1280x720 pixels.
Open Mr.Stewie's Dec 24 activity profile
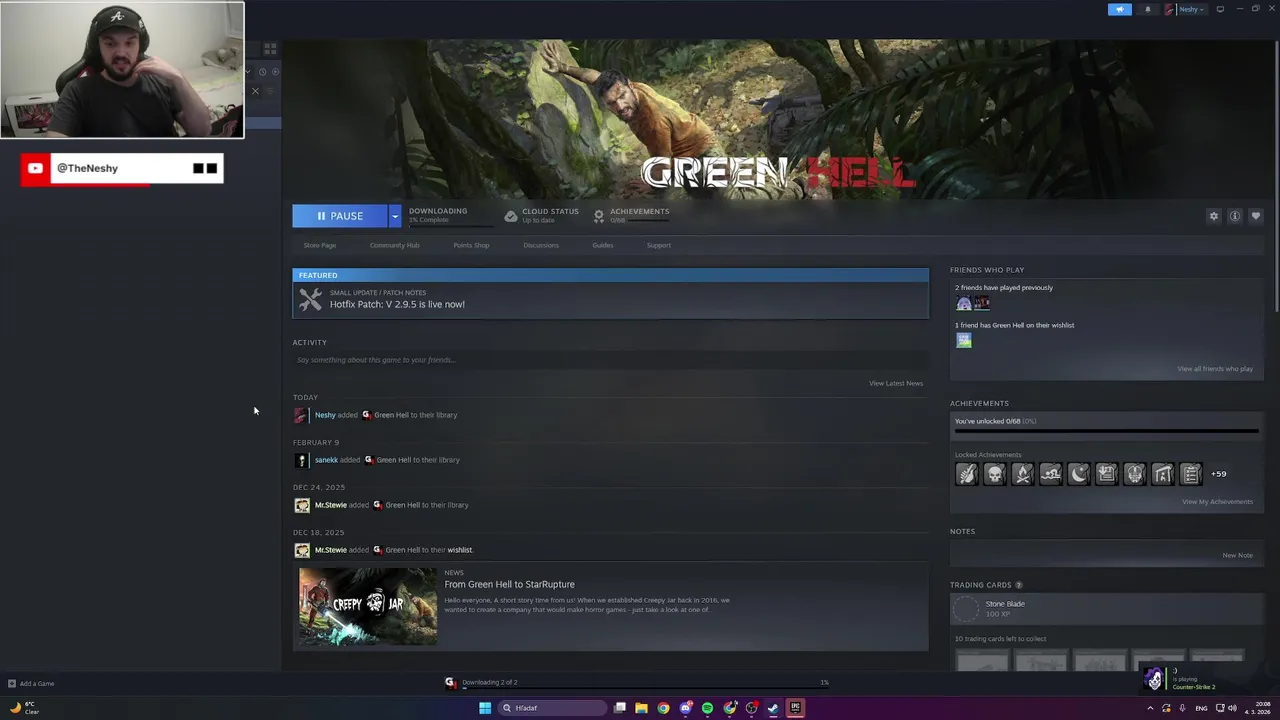331,505
